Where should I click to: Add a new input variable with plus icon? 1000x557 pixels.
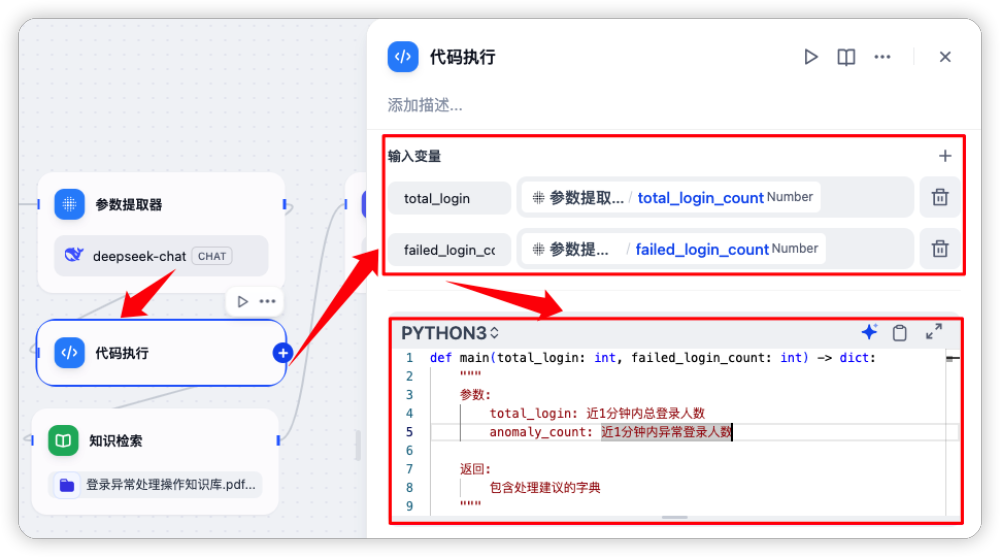(x=945, y=156)
